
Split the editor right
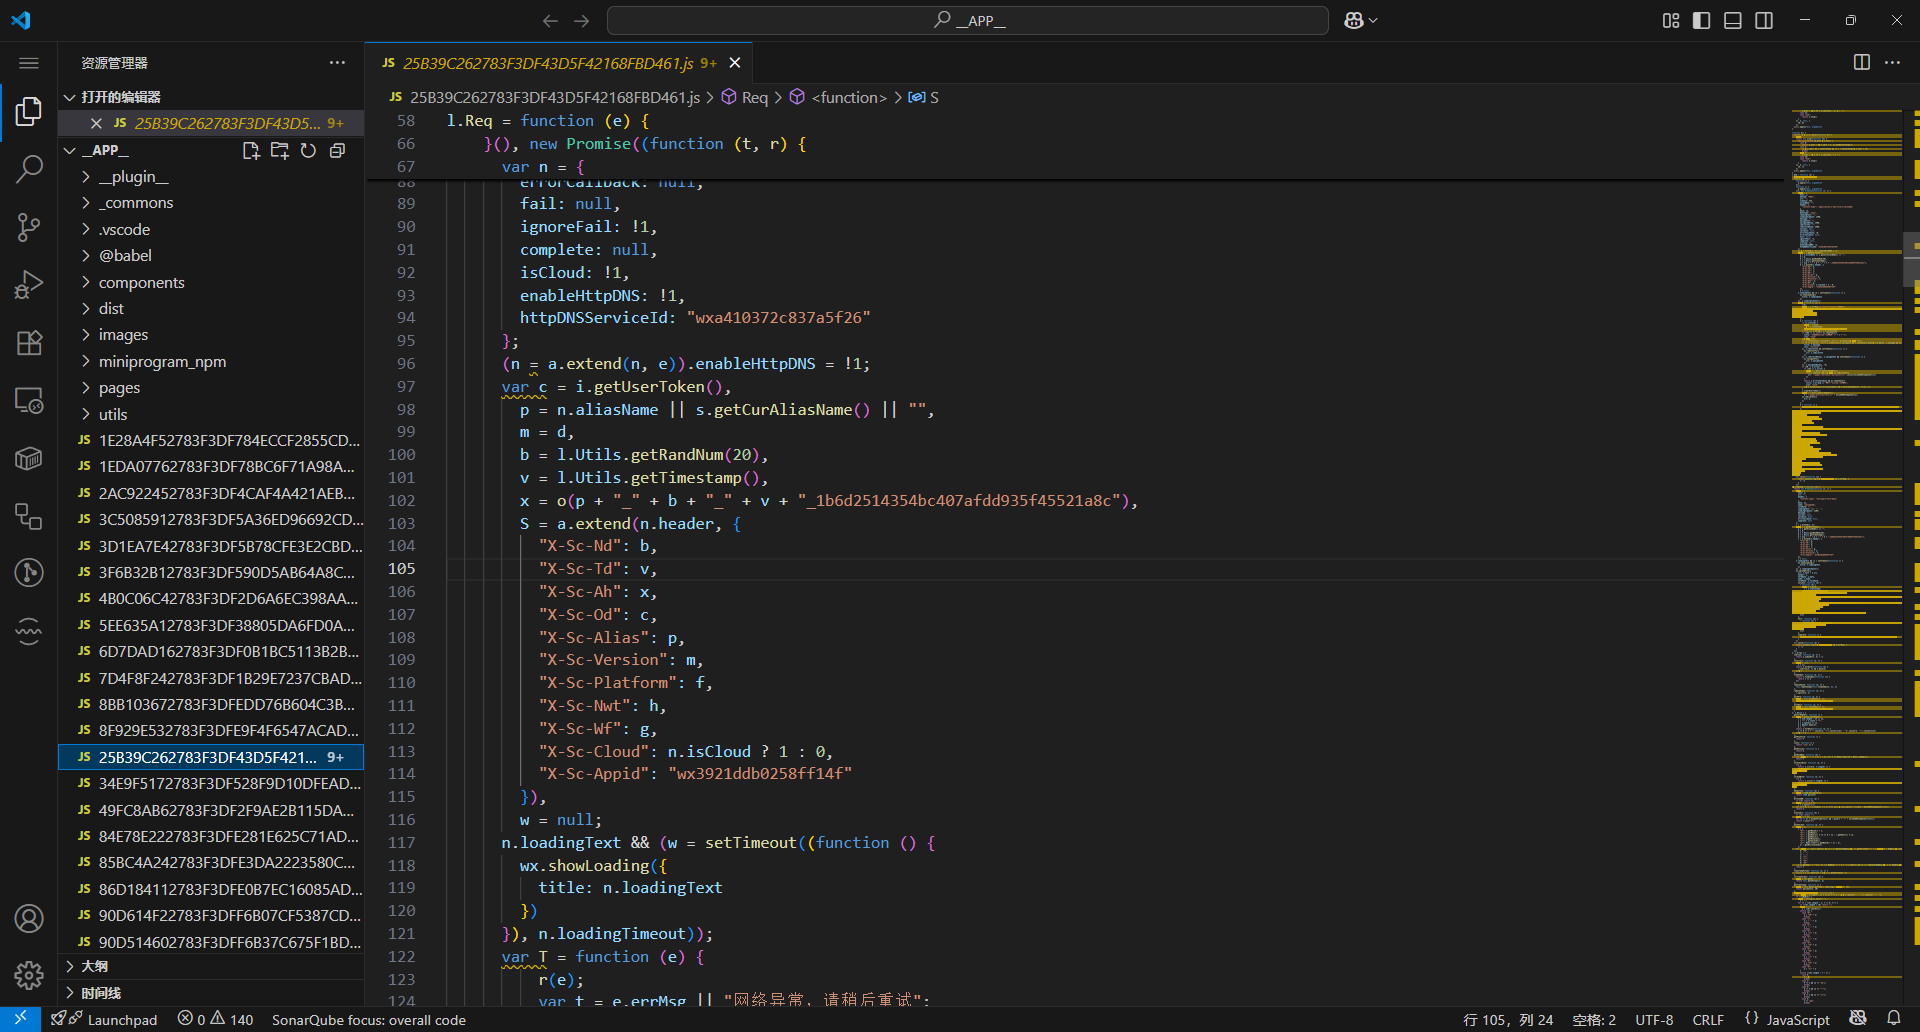click(x=1861, y=62)
